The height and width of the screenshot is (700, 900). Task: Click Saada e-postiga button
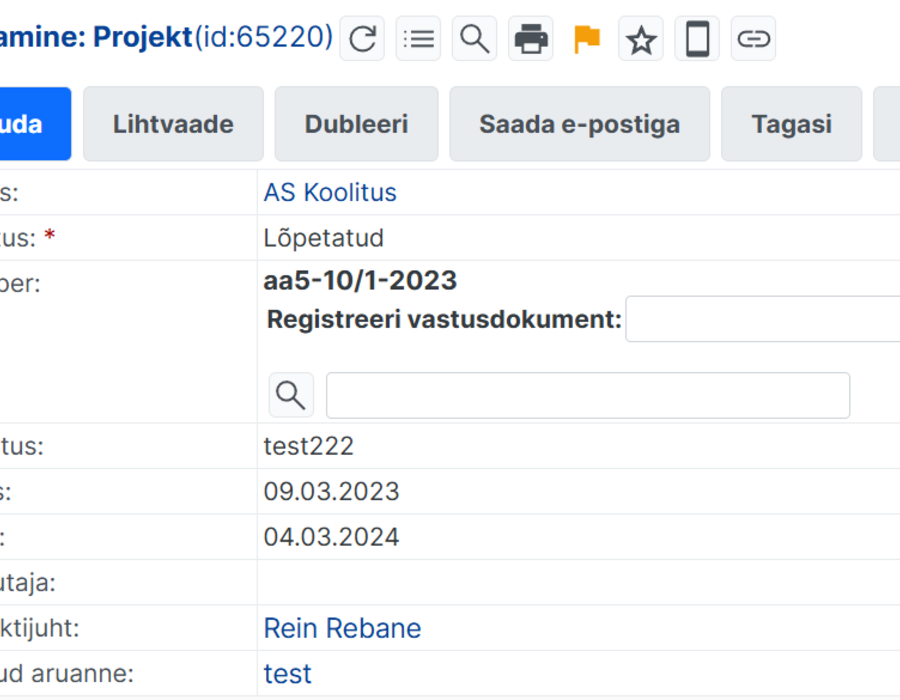pyautogui.click(x=580, y=124)
